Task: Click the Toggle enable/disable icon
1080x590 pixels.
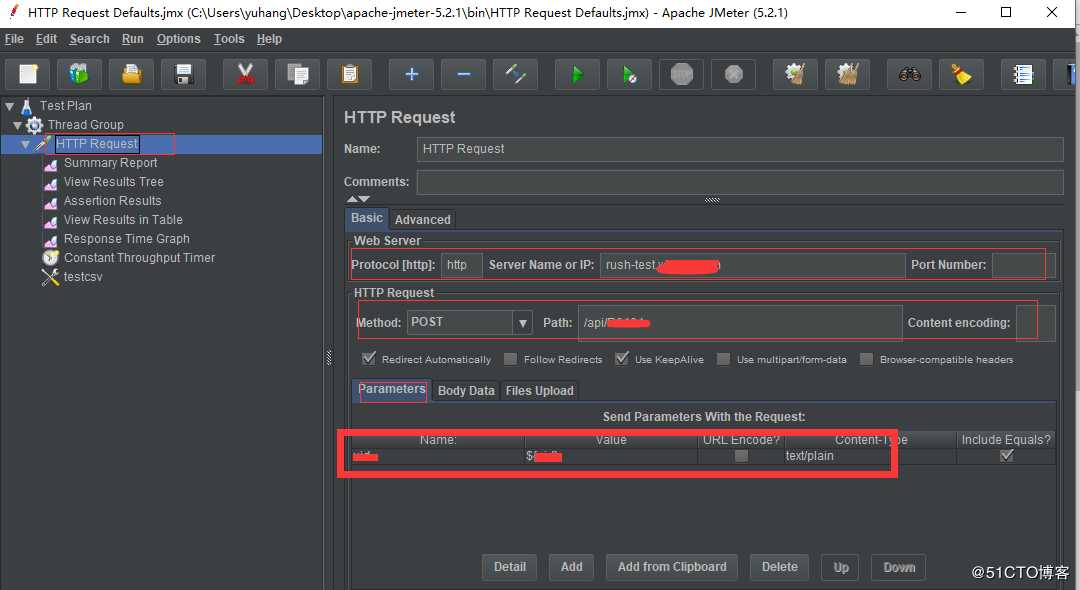Action: 515,74
